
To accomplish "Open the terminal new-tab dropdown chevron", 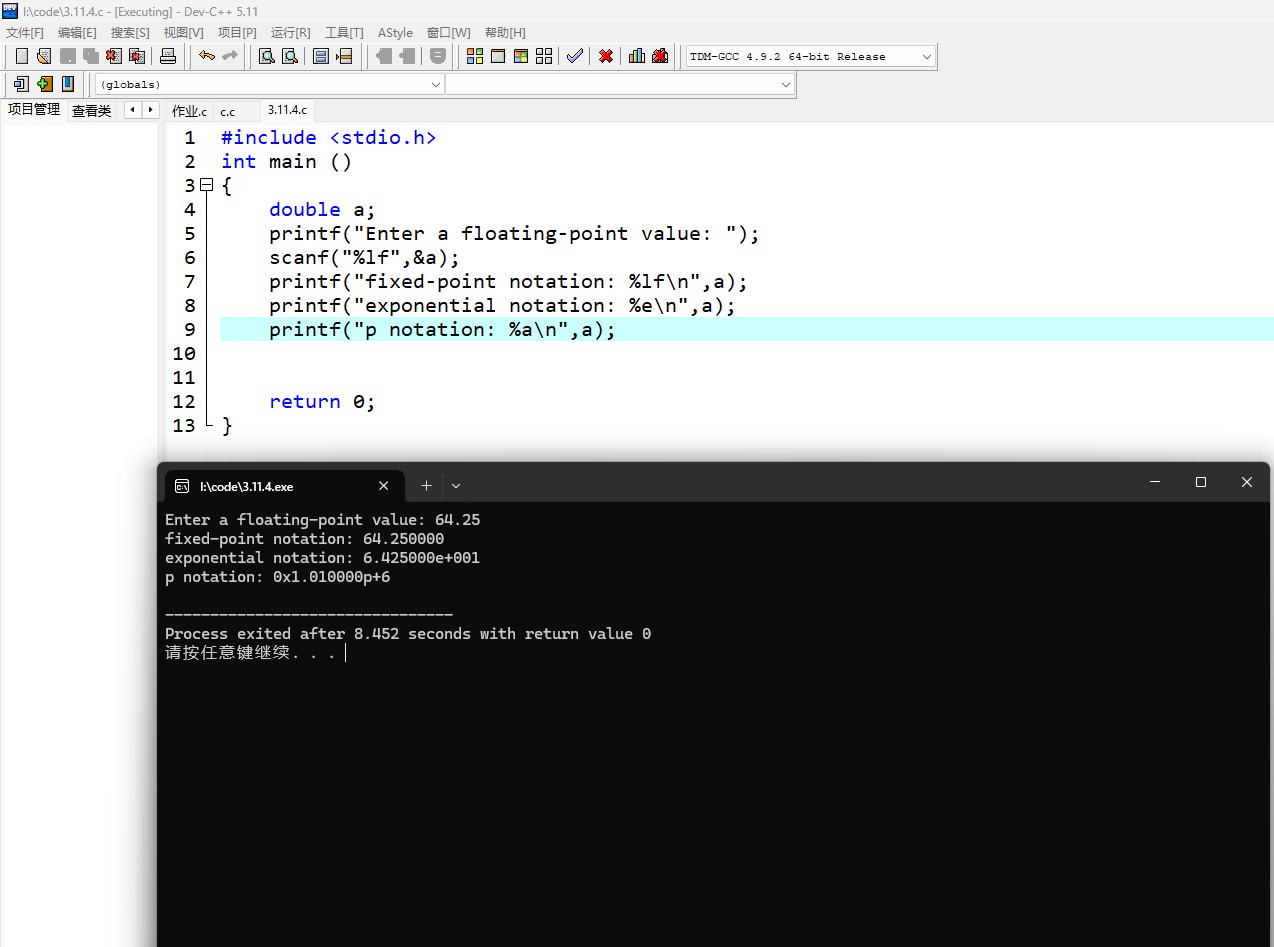I will [x=456, y=485].
